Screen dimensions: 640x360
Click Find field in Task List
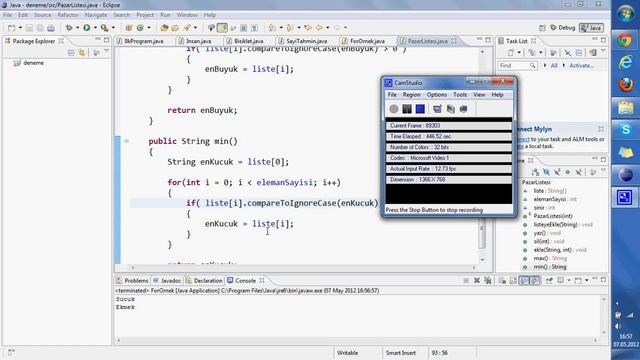click(517, 66)
